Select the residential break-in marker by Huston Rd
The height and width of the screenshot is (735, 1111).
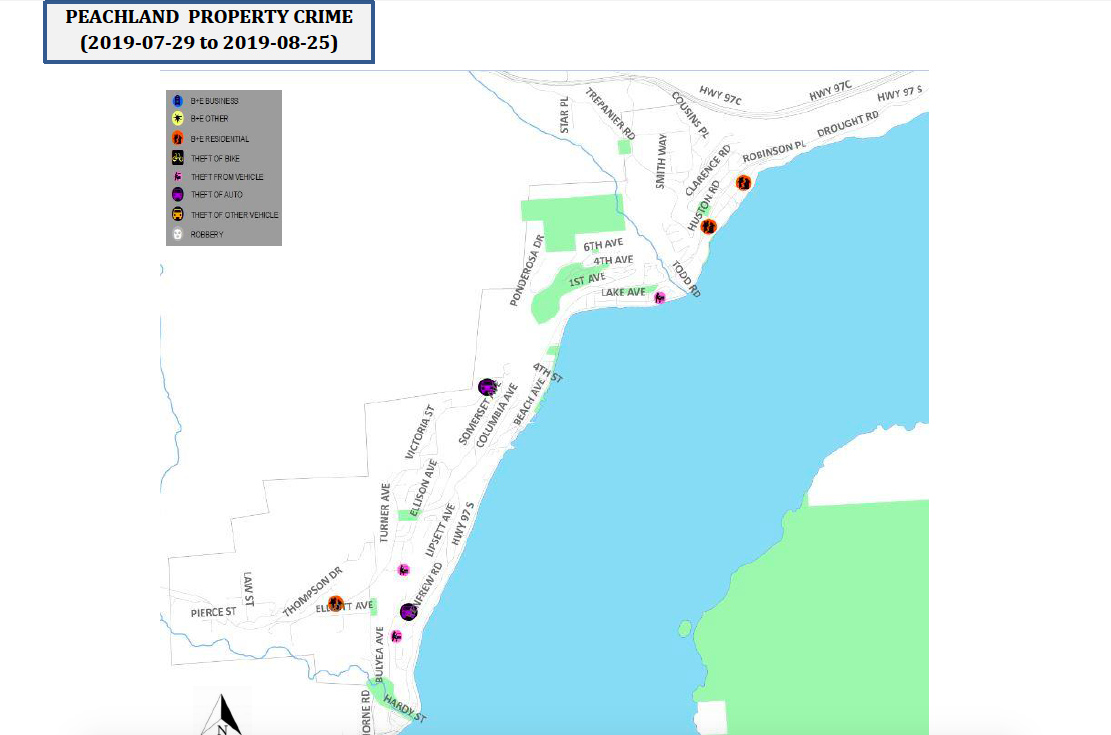pos(708,226)
